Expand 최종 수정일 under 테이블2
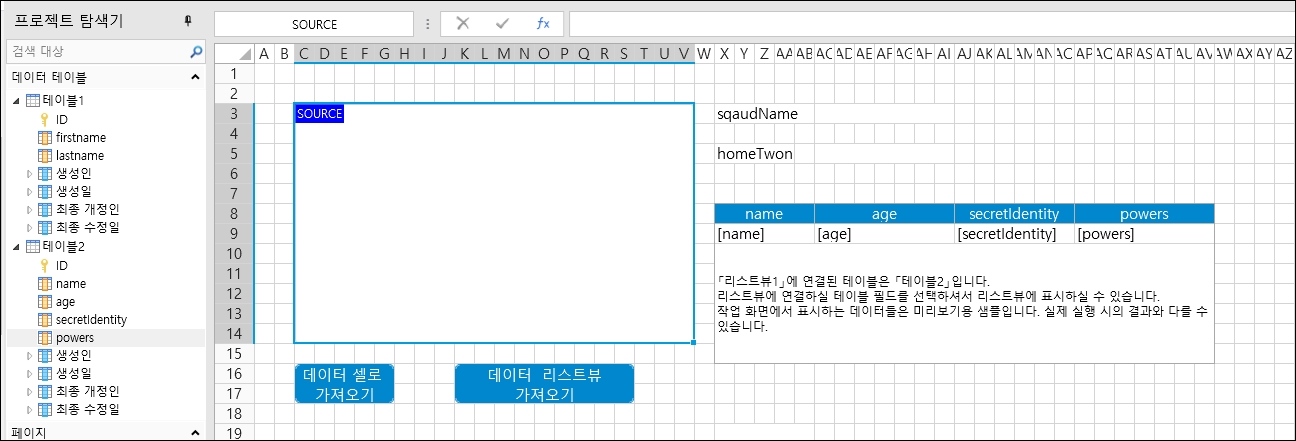This screenshot has width=1296, height=441. [x=29, y=409]
